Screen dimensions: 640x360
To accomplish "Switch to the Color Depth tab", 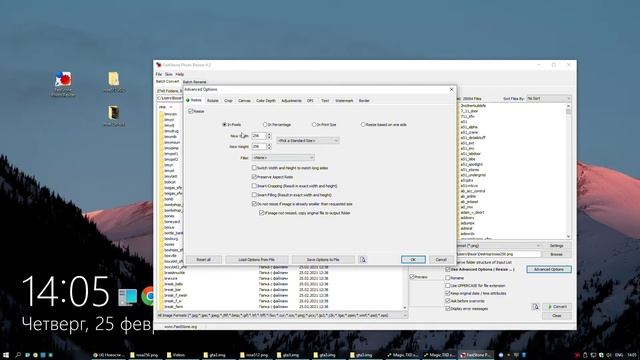I will click(266, 100).
